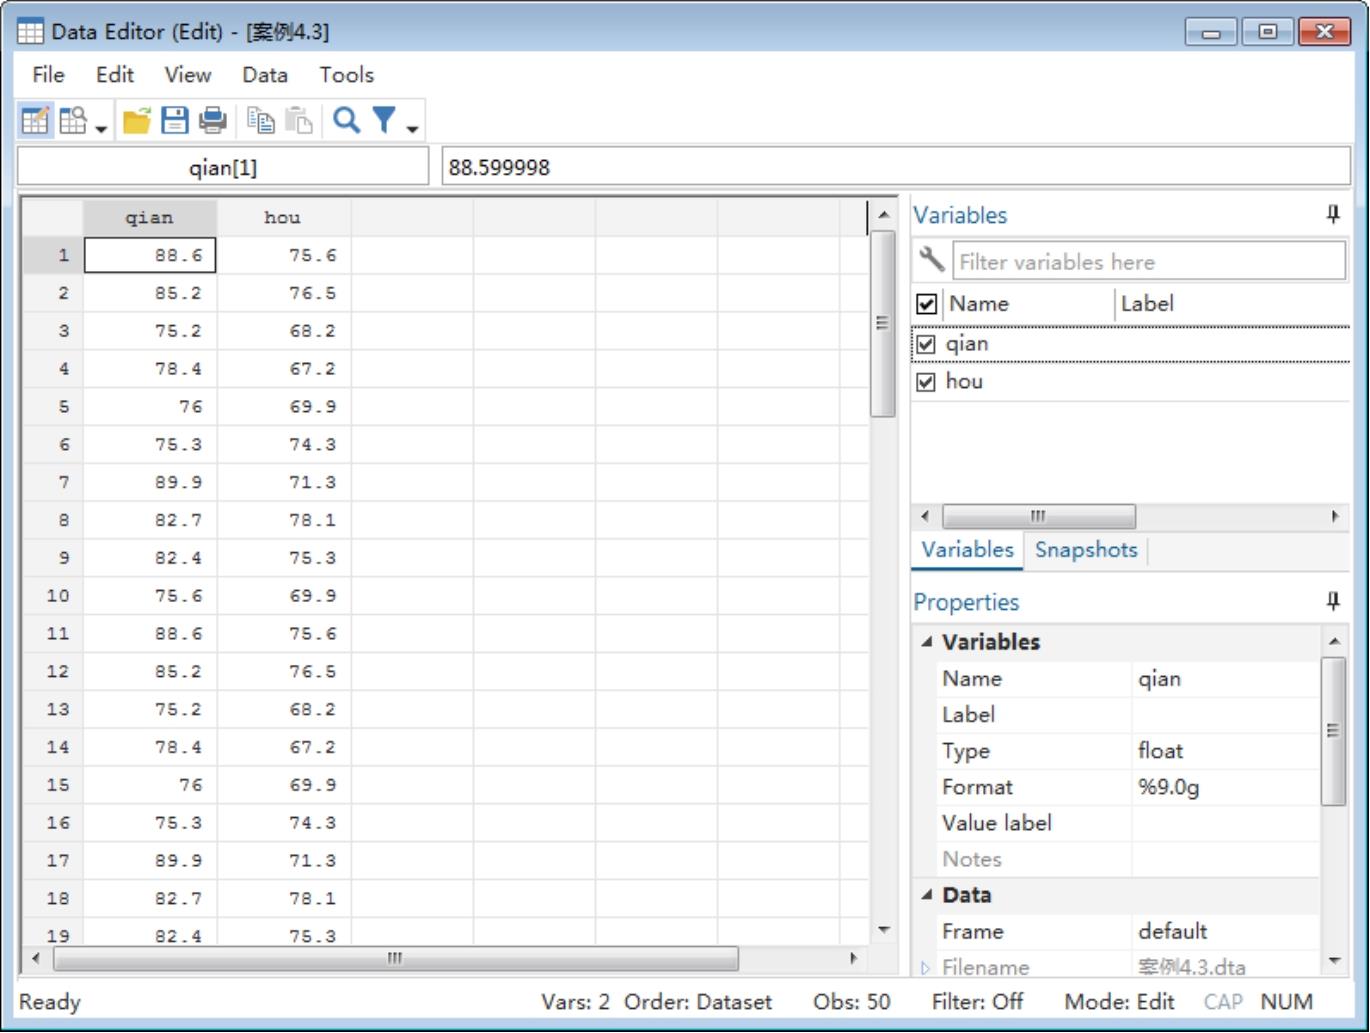Click the Paste clipboard icon
1370x1033 pixels.
[x=298, y=121]
